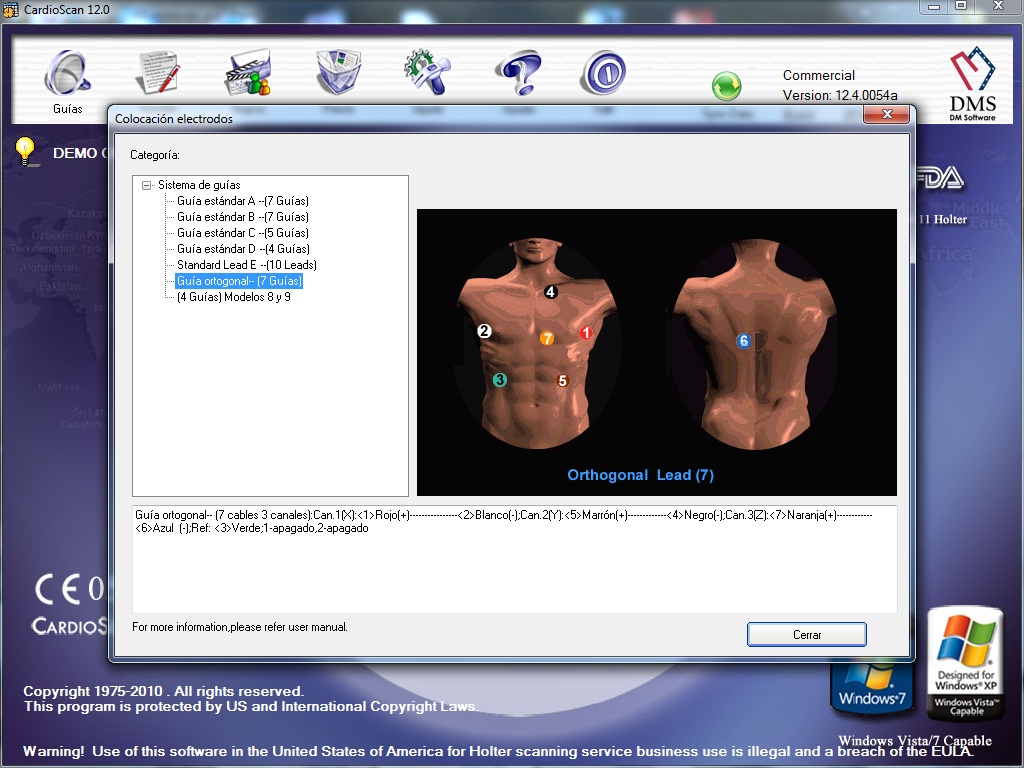Click the recycle bin with papers icon
1024x768 pixels.
click(x=338, y=72)
